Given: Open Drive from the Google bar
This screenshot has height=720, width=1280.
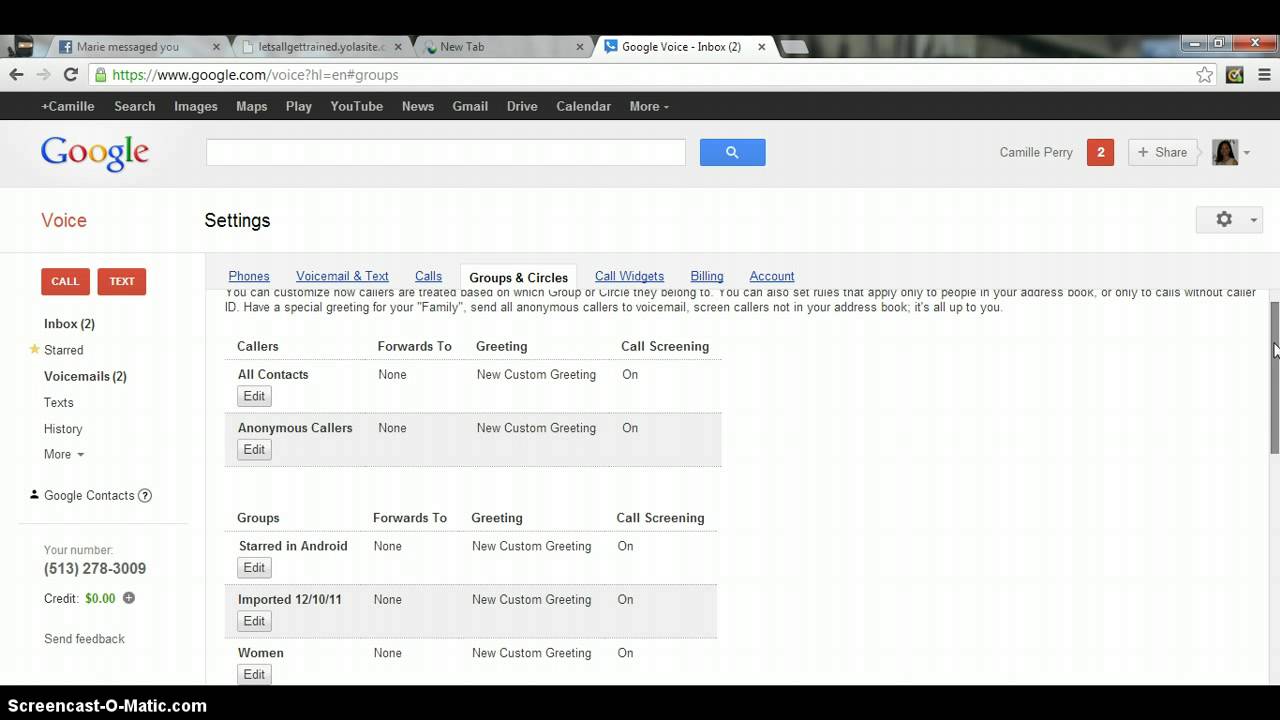Looking at the screenshot, I should [522, 106].
